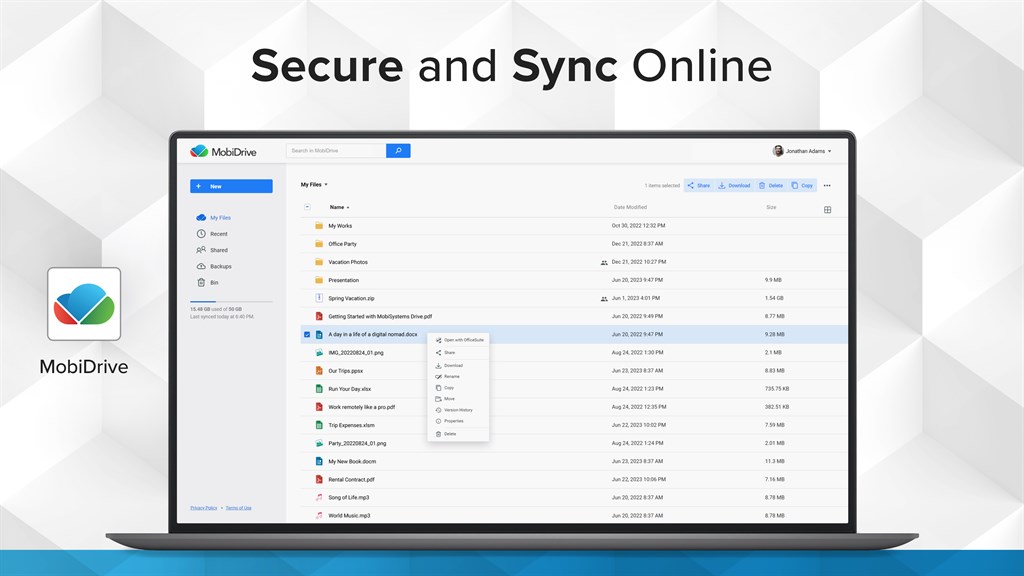
Task: Click Delete in top toolbar
Action: pyautogui.click(x=771, y=185)
